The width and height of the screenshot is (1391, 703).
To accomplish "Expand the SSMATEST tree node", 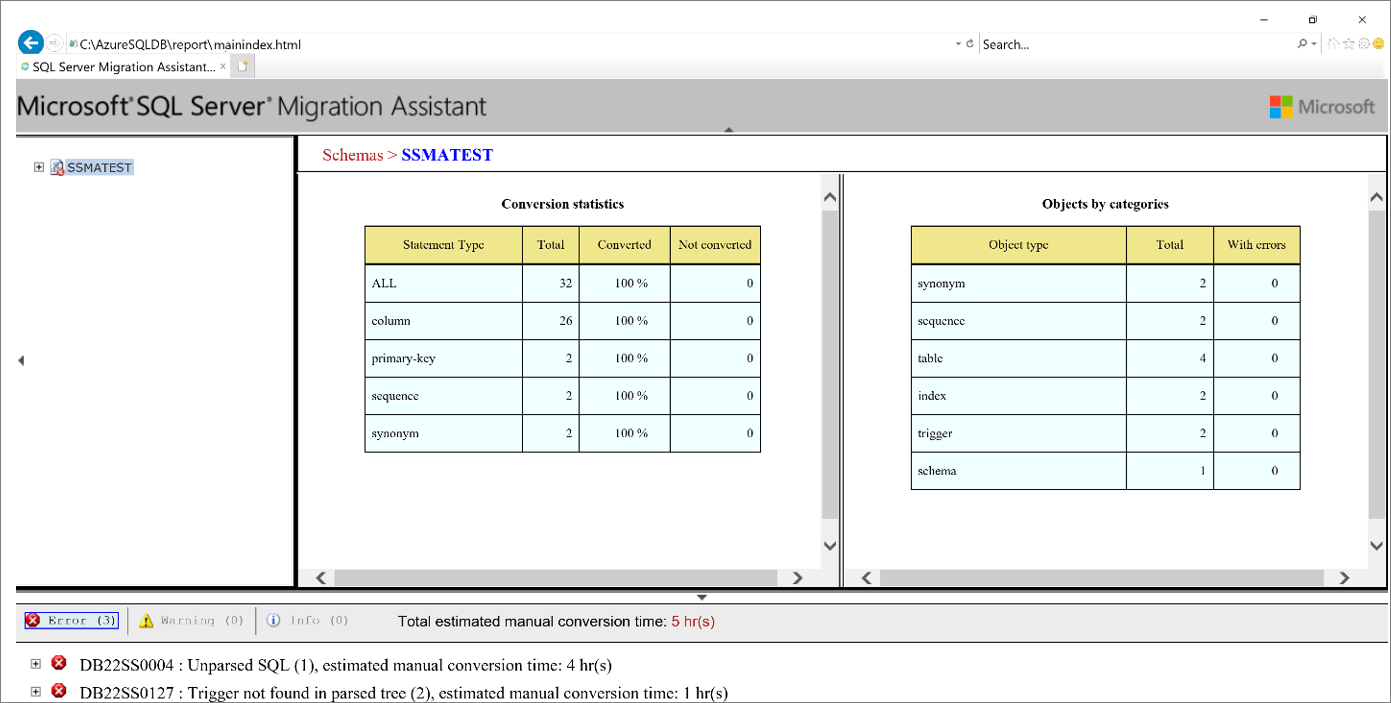I will point(38,167).
